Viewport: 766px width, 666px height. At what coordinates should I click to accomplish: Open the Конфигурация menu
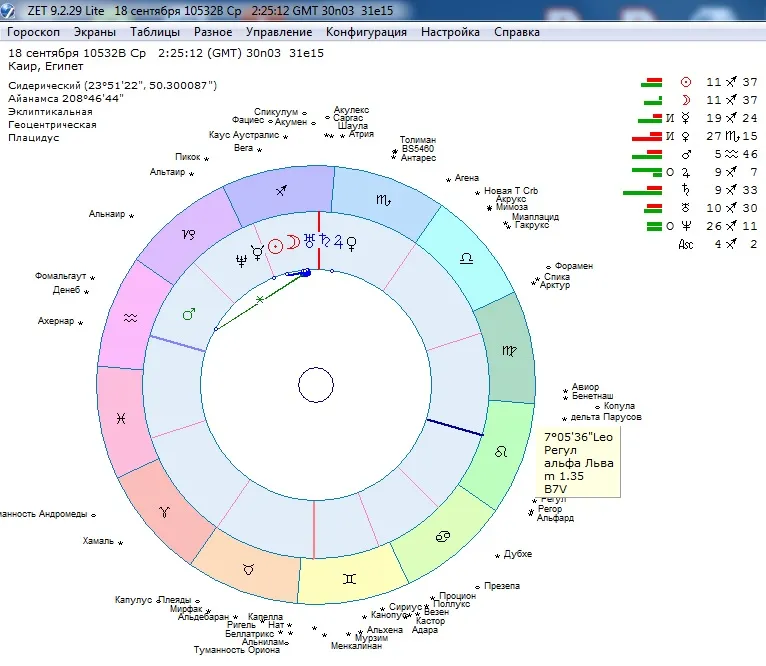(x=366, y=32)
